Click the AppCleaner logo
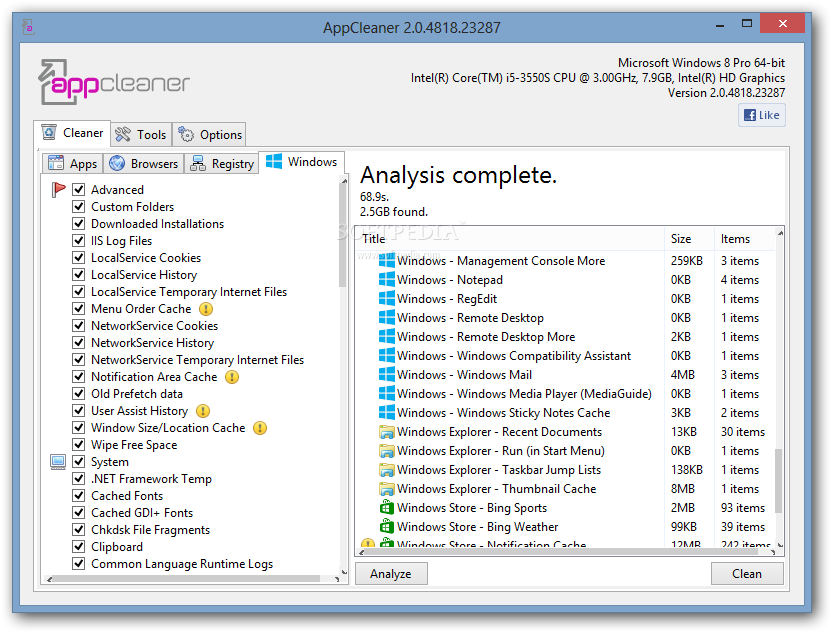Image resolution: width=832 pixels, height=633 pixels. pos(114,82)
